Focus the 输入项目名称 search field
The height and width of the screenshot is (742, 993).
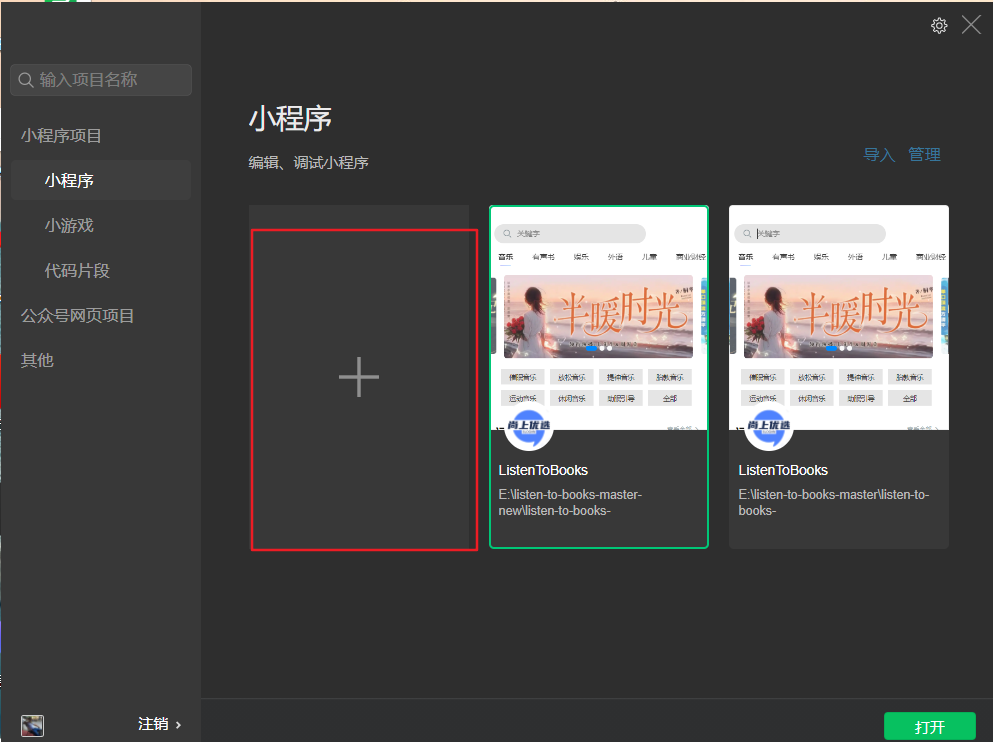101,80
